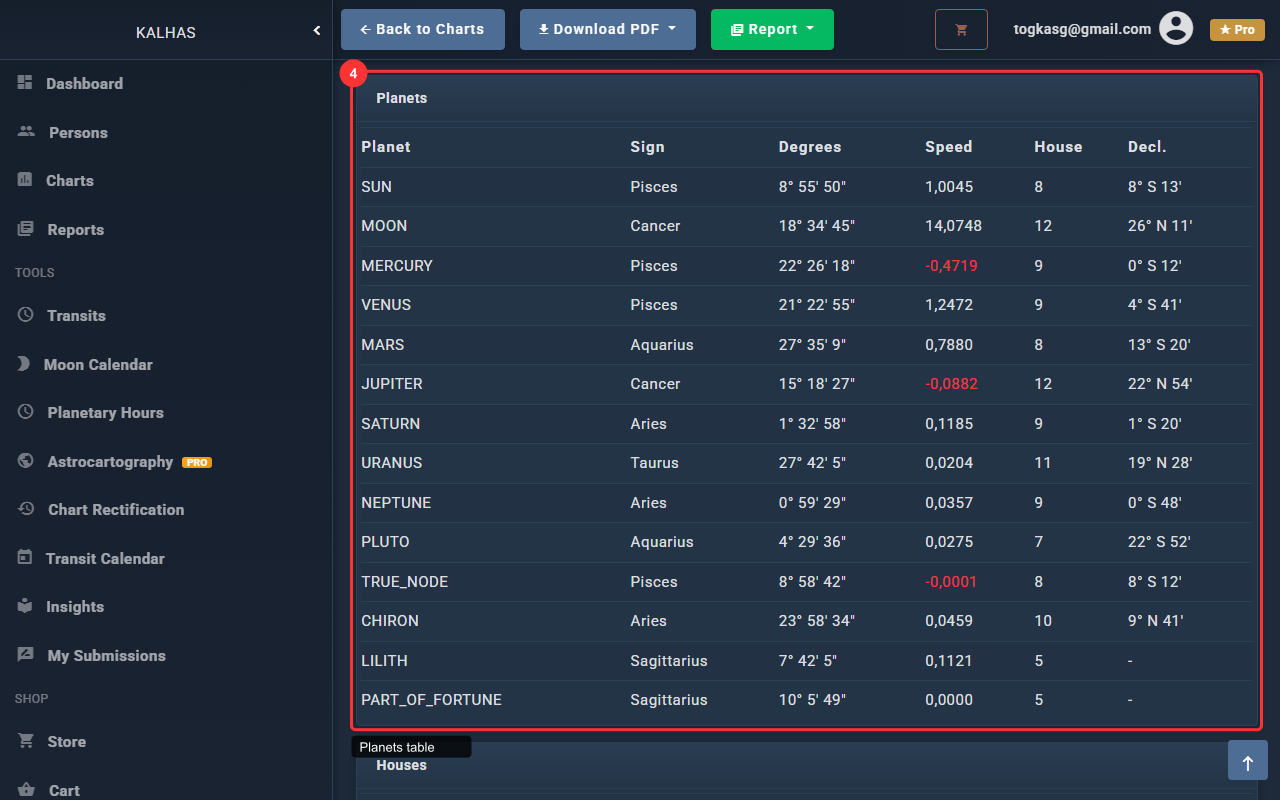Open Planetary Hours in the sidebar
Screen dimensions: 1280x800
coord(105,413)
